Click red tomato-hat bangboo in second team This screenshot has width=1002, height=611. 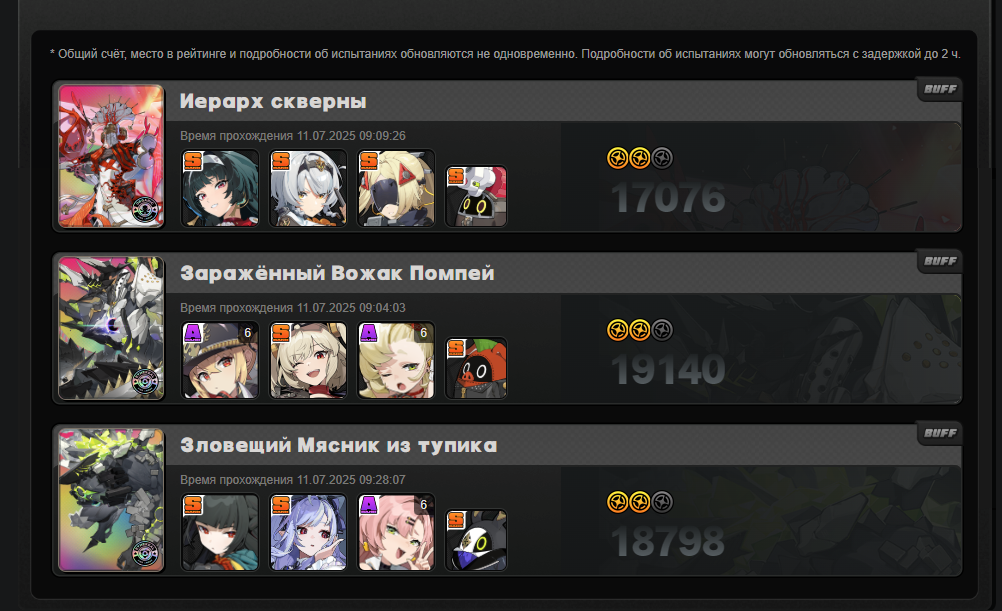(476, 368)
